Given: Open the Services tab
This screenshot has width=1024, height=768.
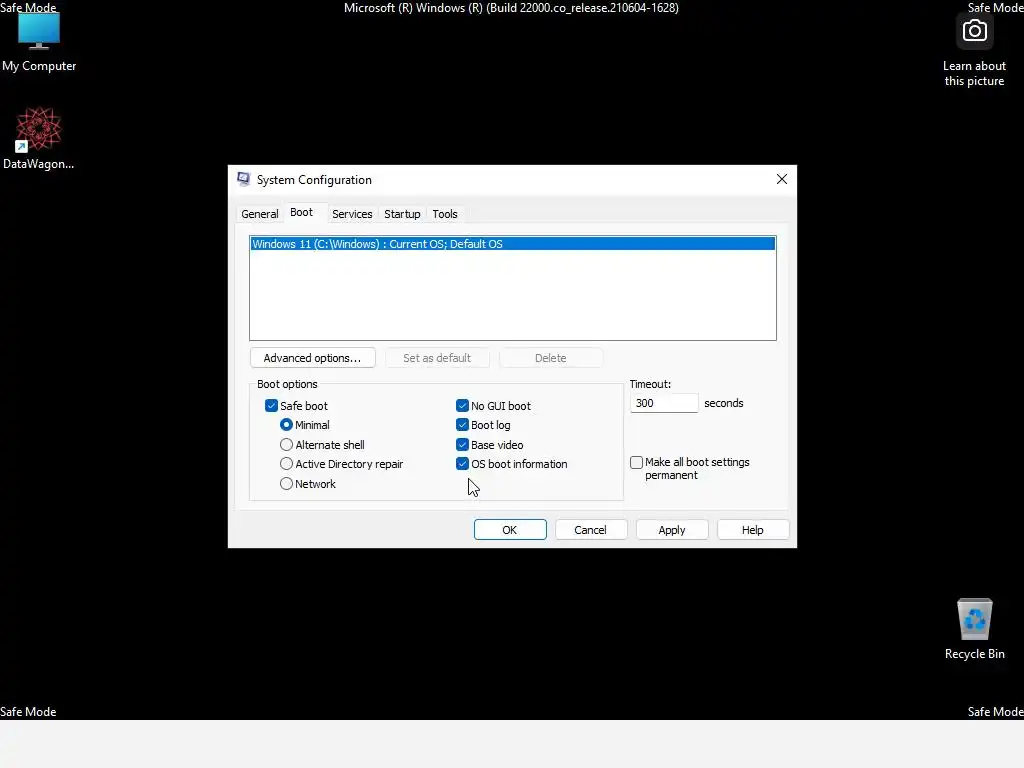Looking at the screenshot, I should coord(352,214).
